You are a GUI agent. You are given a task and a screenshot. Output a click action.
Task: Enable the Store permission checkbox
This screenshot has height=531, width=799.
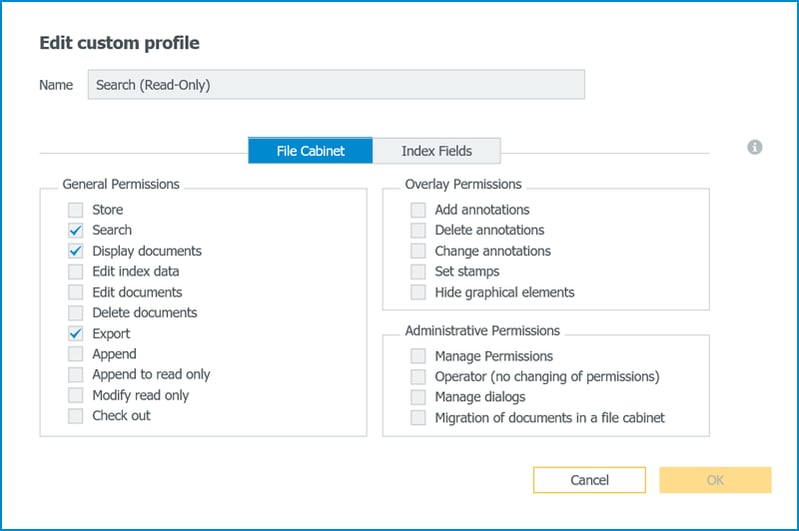[76, 210]
